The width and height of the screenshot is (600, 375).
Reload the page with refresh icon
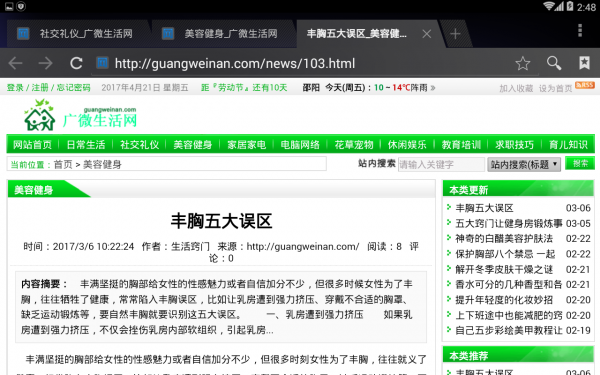tap(76, 63)
